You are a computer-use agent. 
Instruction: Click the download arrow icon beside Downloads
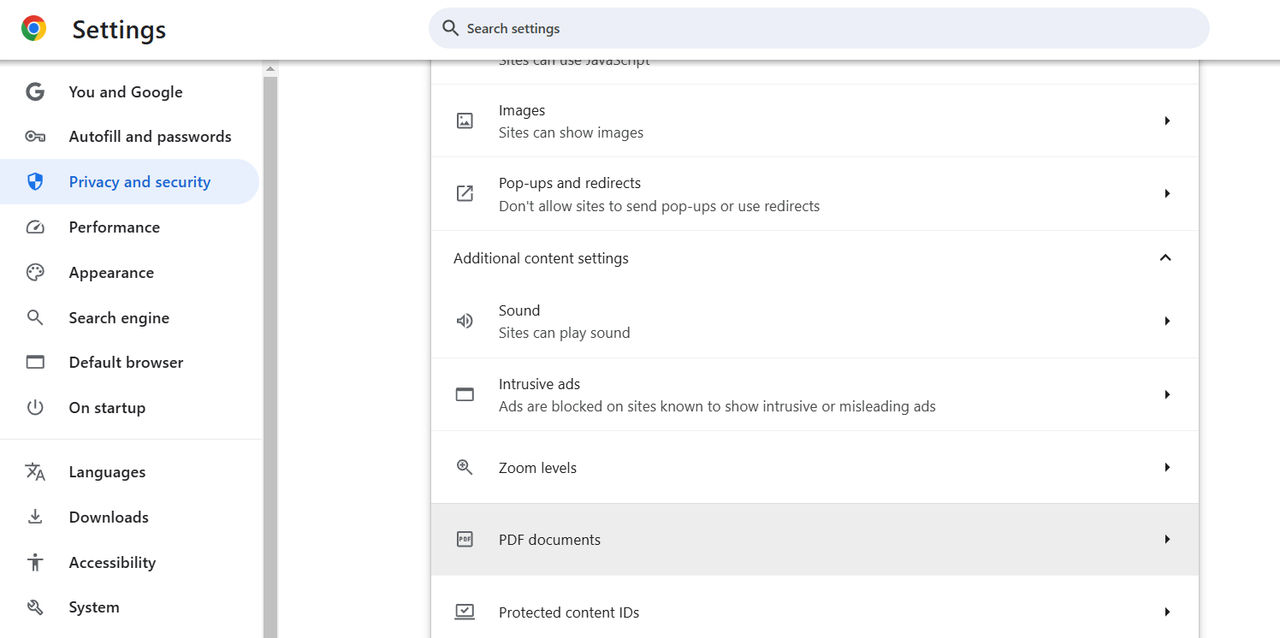click(x=35, y=517)
